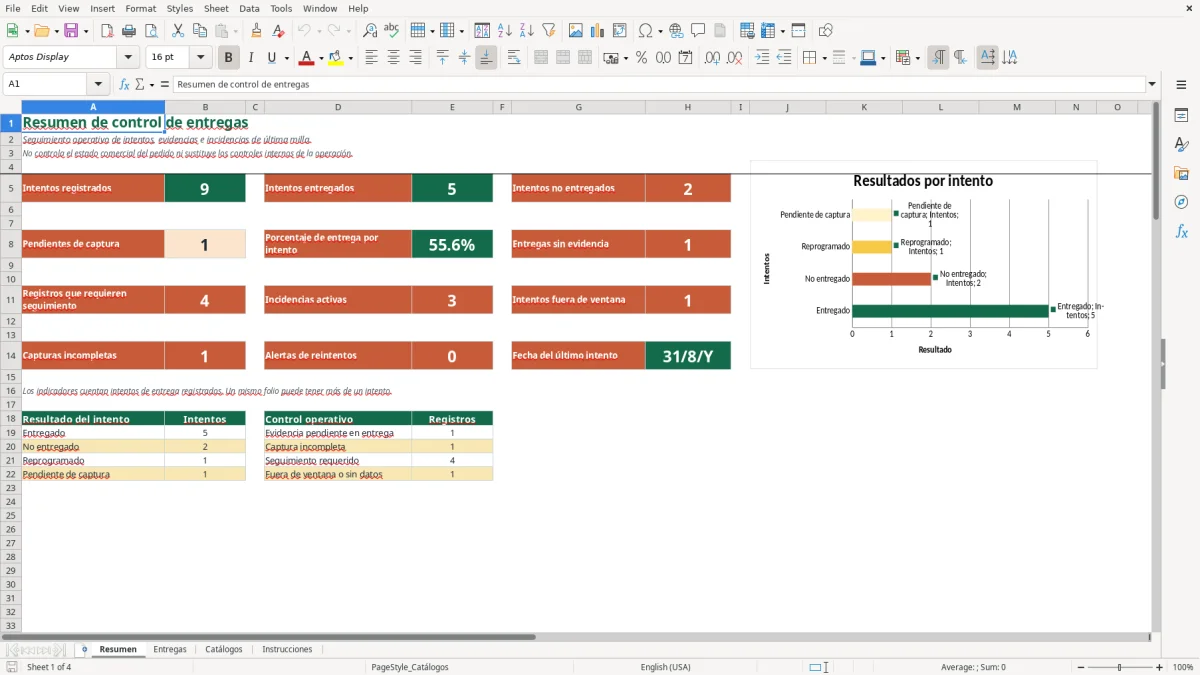Toggle the Align Bottom button
Viewport: 1200px width, 675px height.
[x=486, y=58]
